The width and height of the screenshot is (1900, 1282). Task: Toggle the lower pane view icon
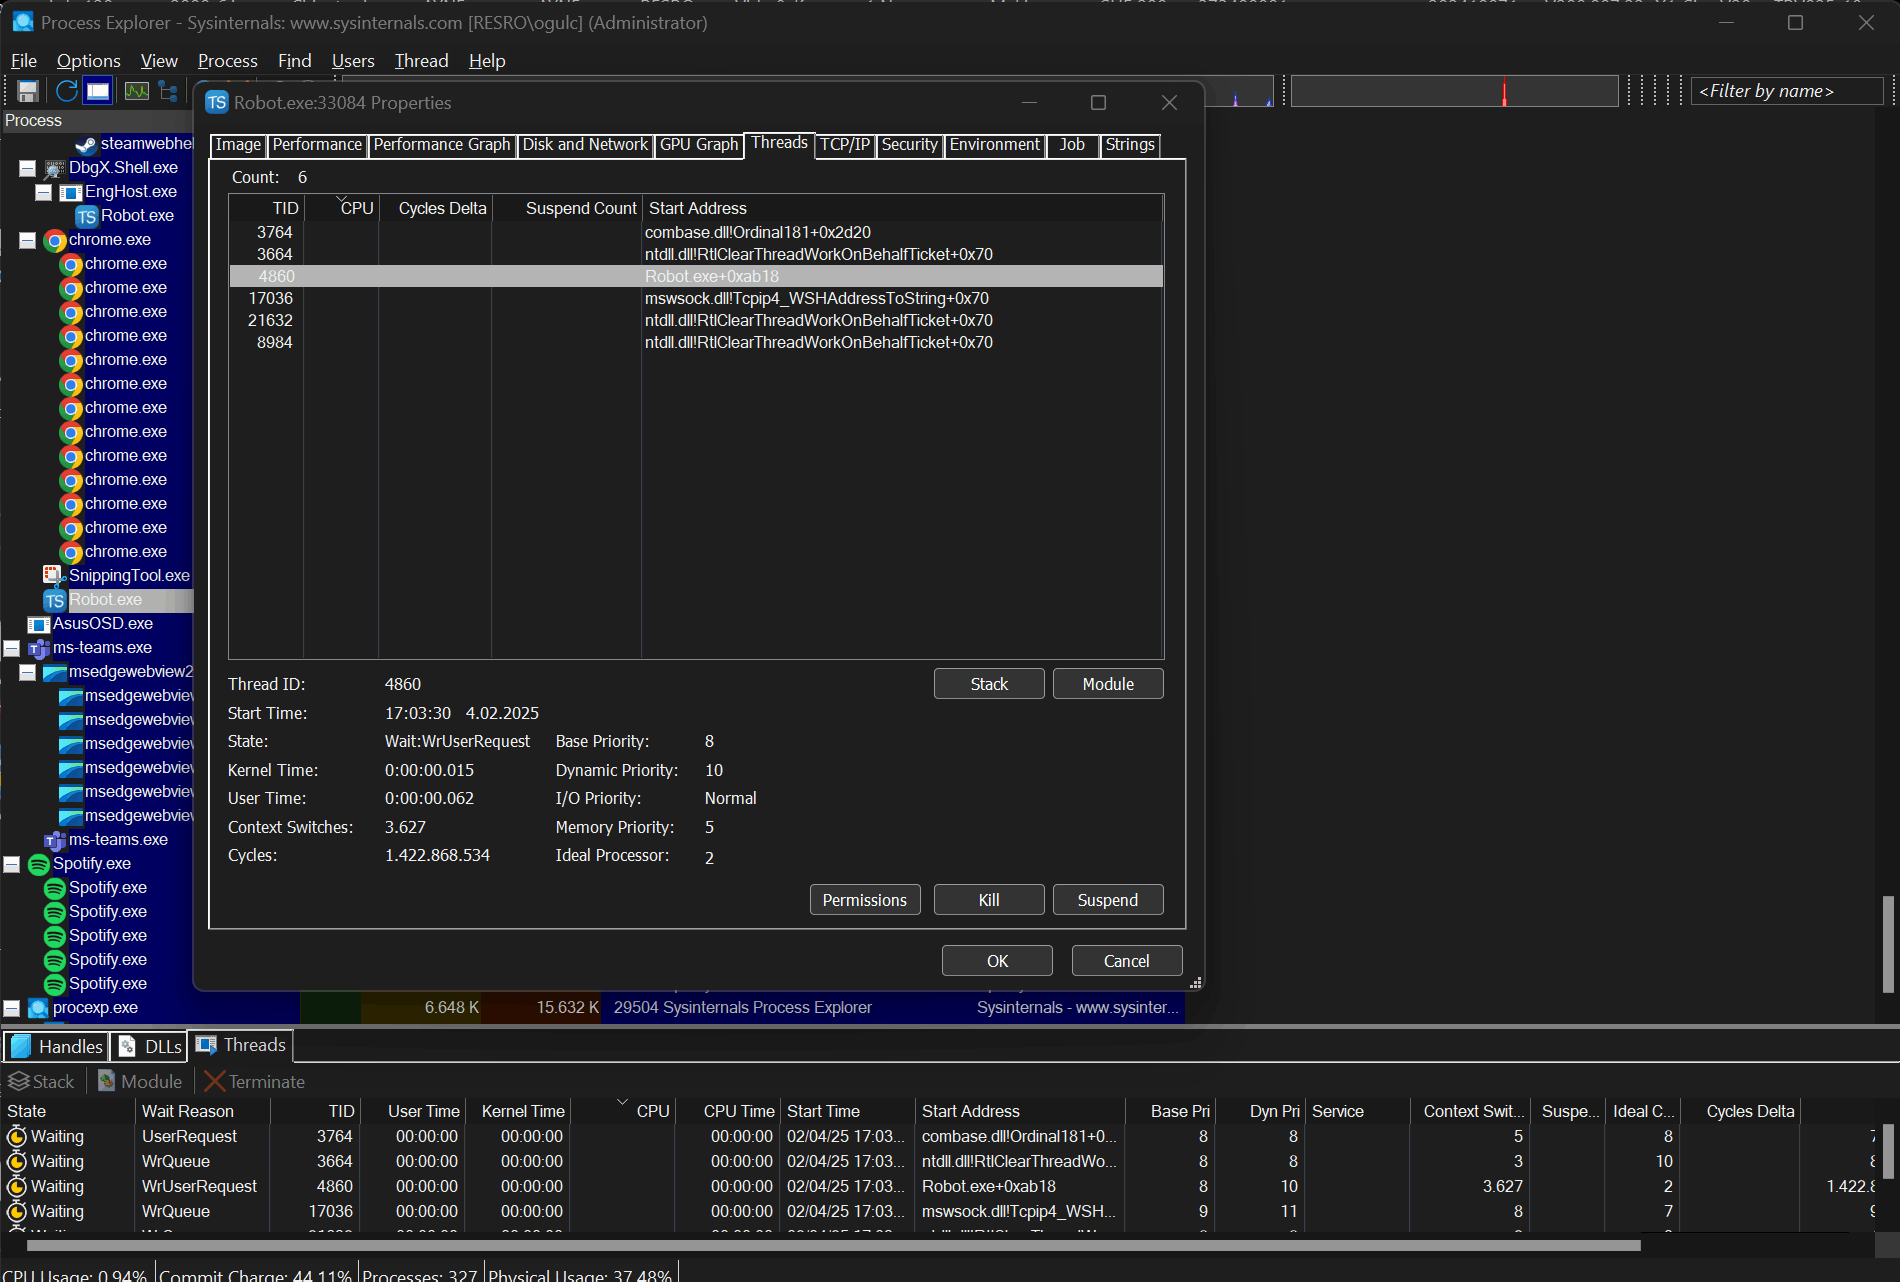point(98,92)
